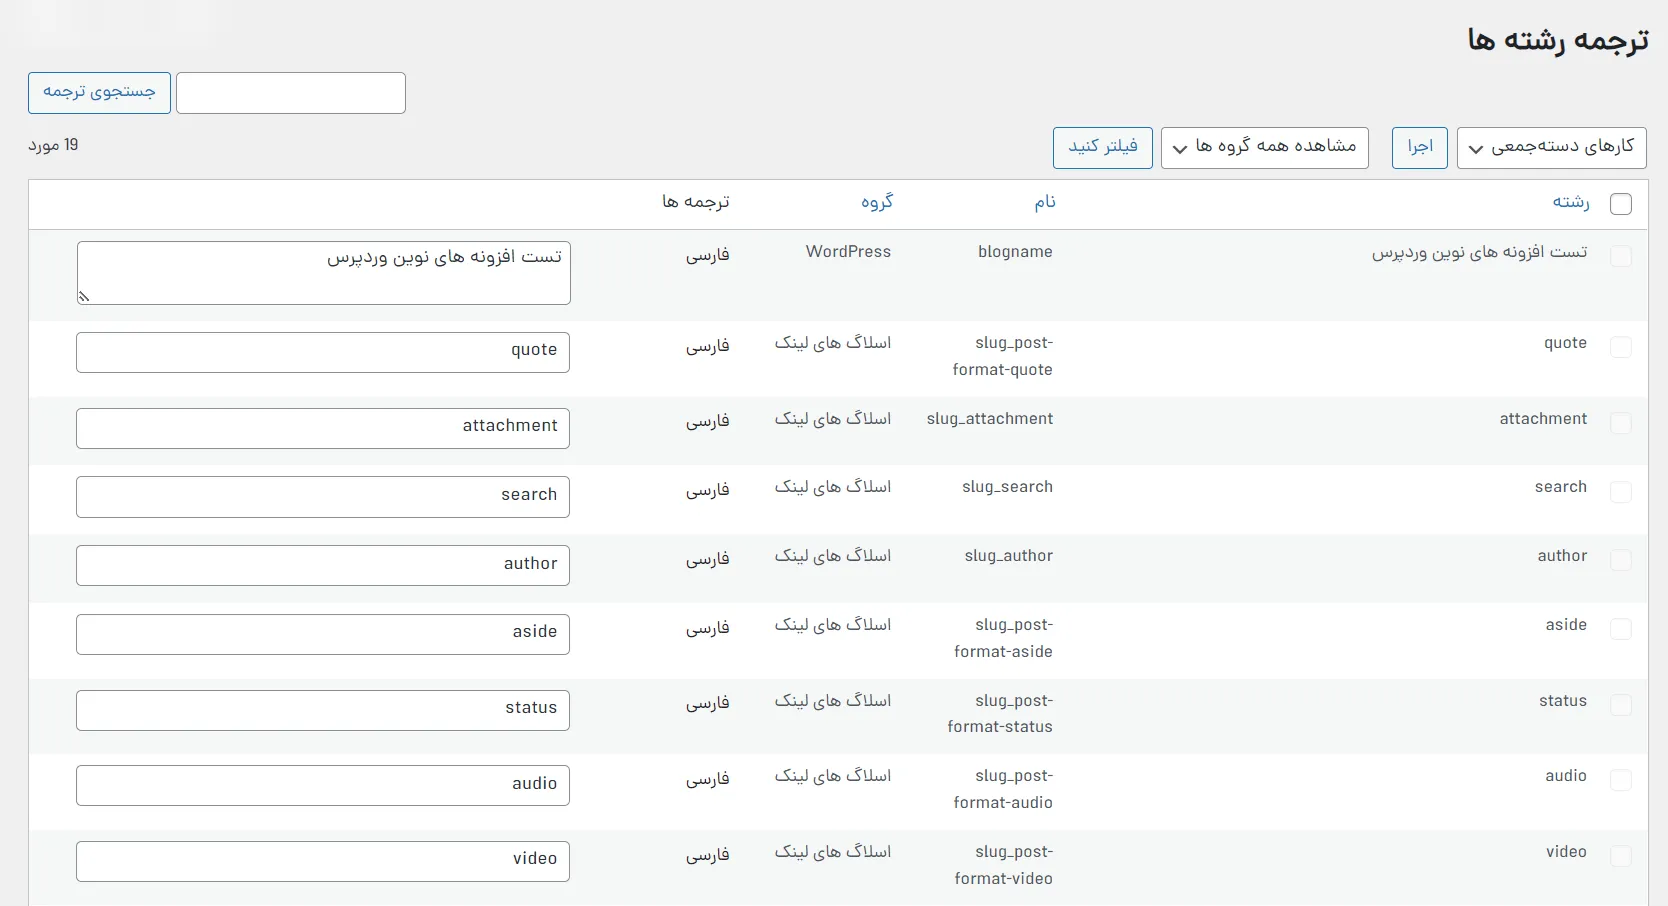Tick the aside row checkbox

pyautogui.click(x=1621, y=629)
